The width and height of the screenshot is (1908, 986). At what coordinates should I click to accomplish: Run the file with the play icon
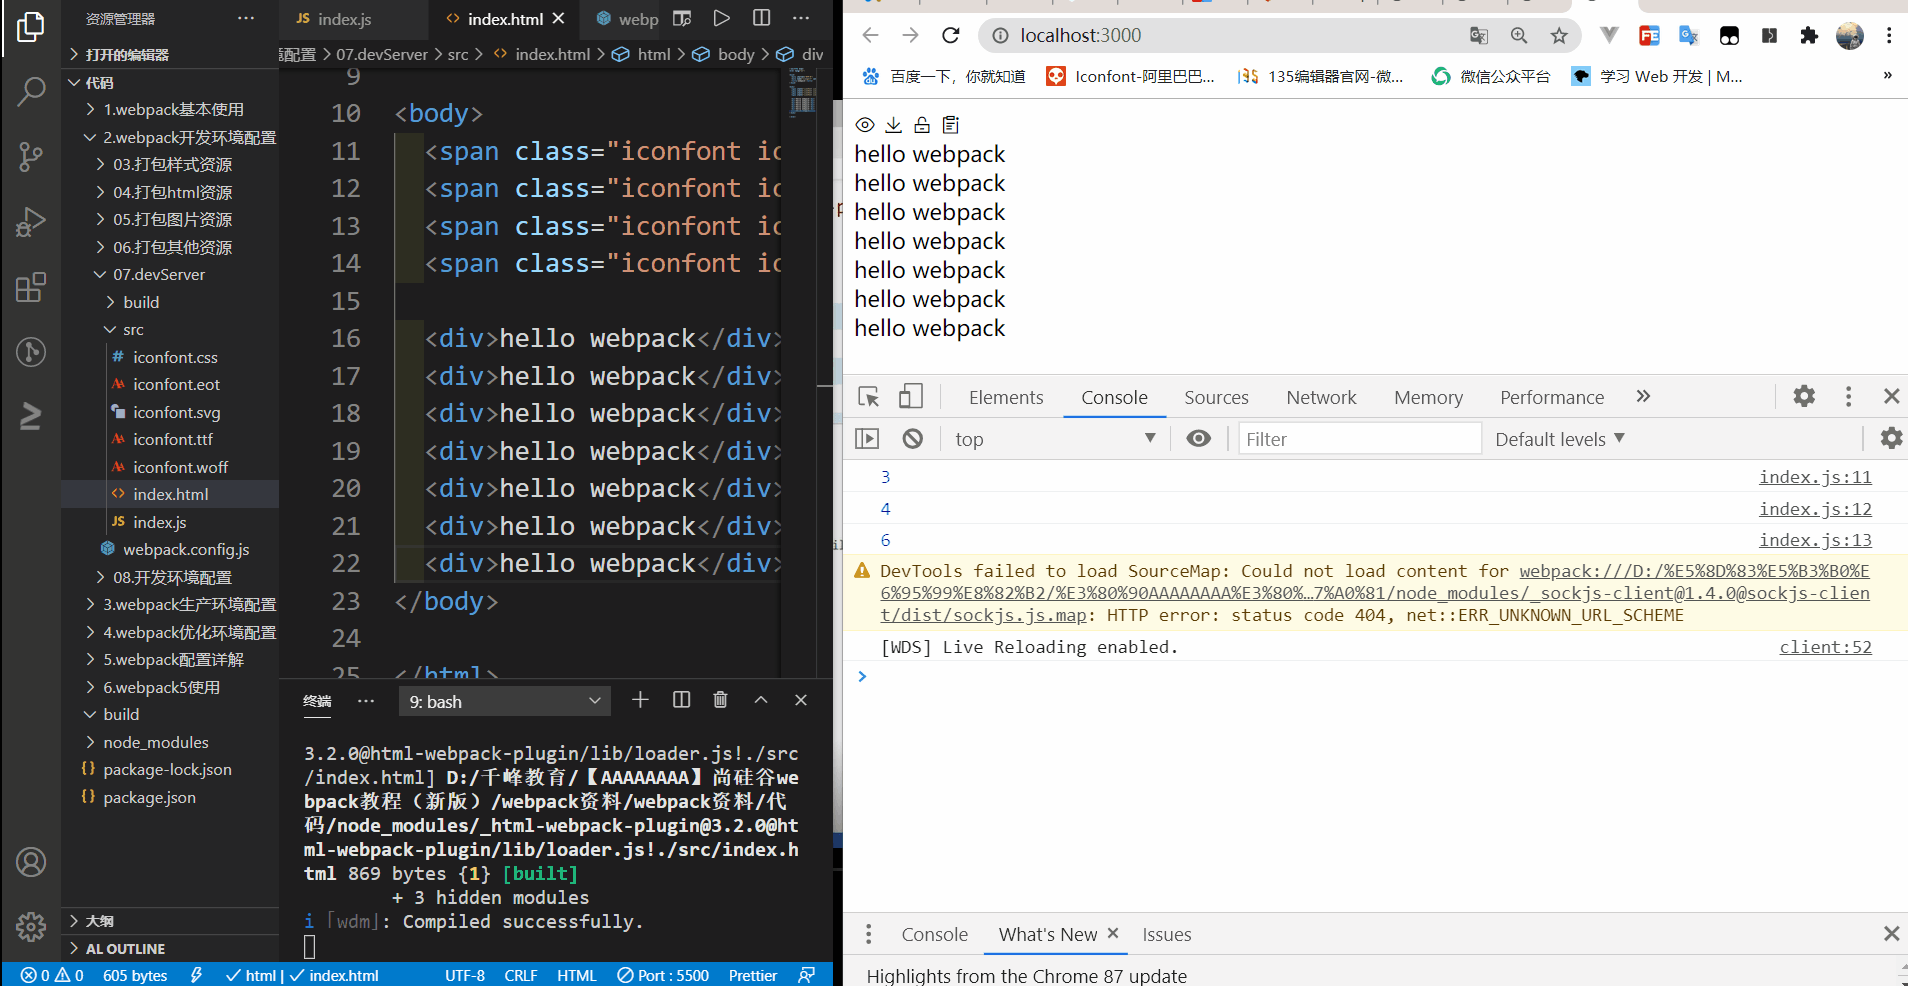[x=722, y=18]
